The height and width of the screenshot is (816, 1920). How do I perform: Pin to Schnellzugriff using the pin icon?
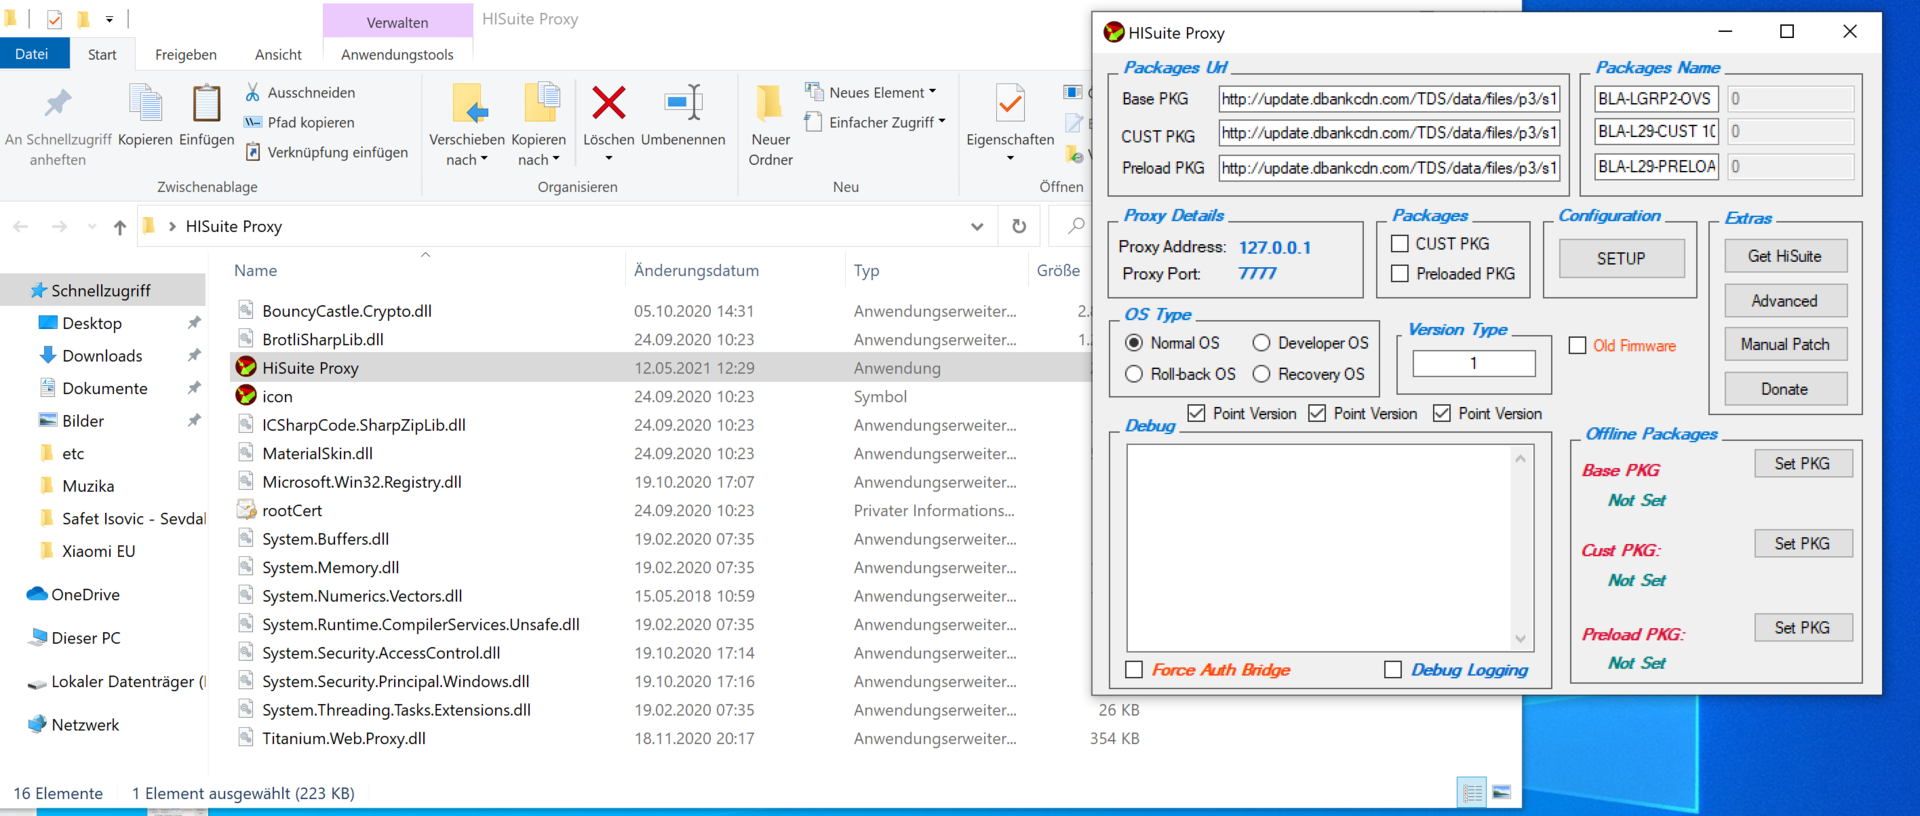[57, 104]
